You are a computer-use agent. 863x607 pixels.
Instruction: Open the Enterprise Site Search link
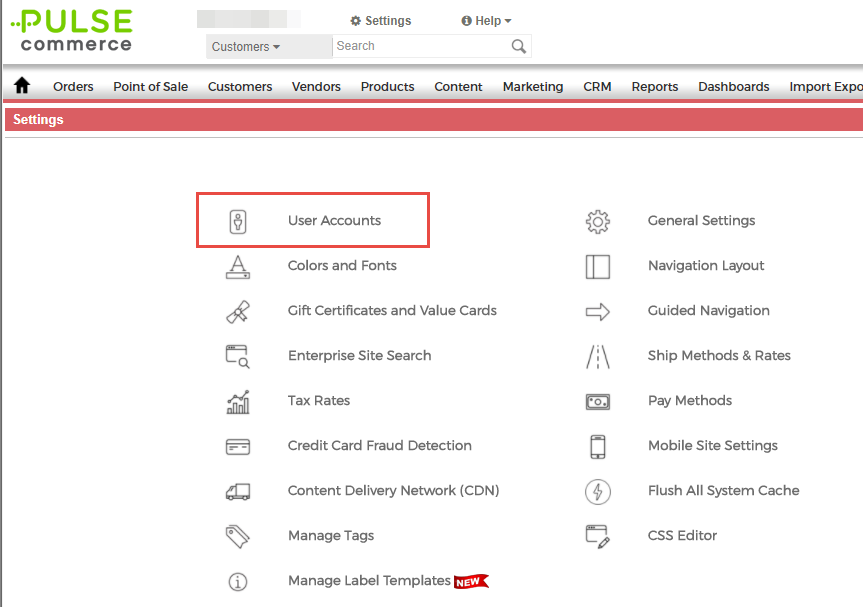(x=359, y=356)
